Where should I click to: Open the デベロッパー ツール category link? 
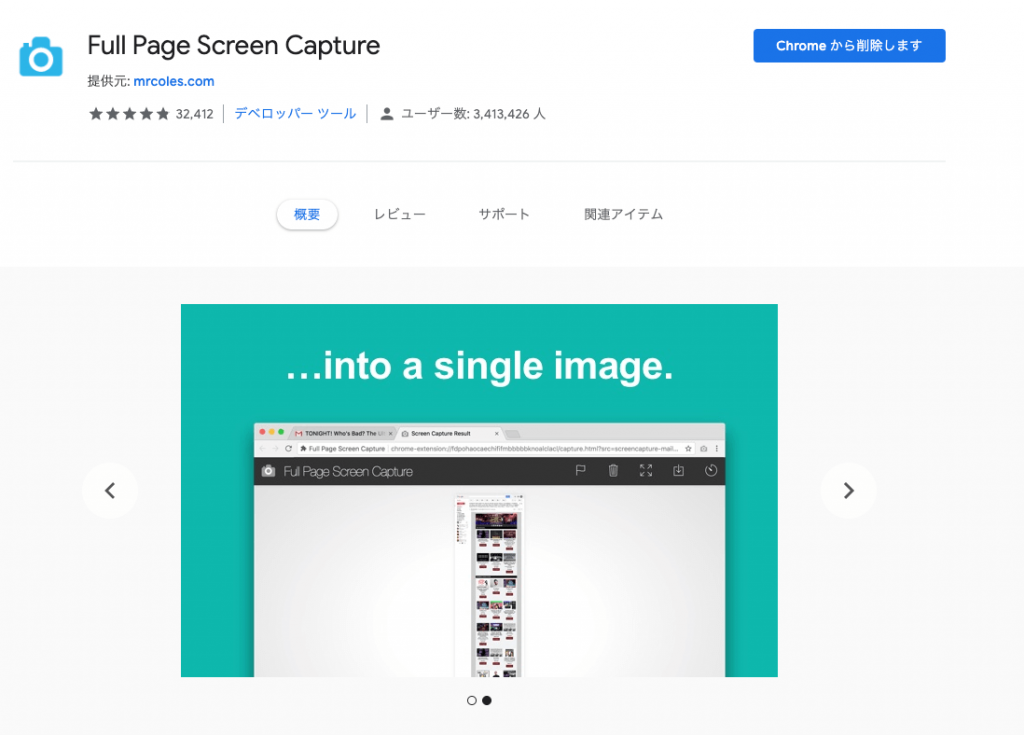coord(295,114)
